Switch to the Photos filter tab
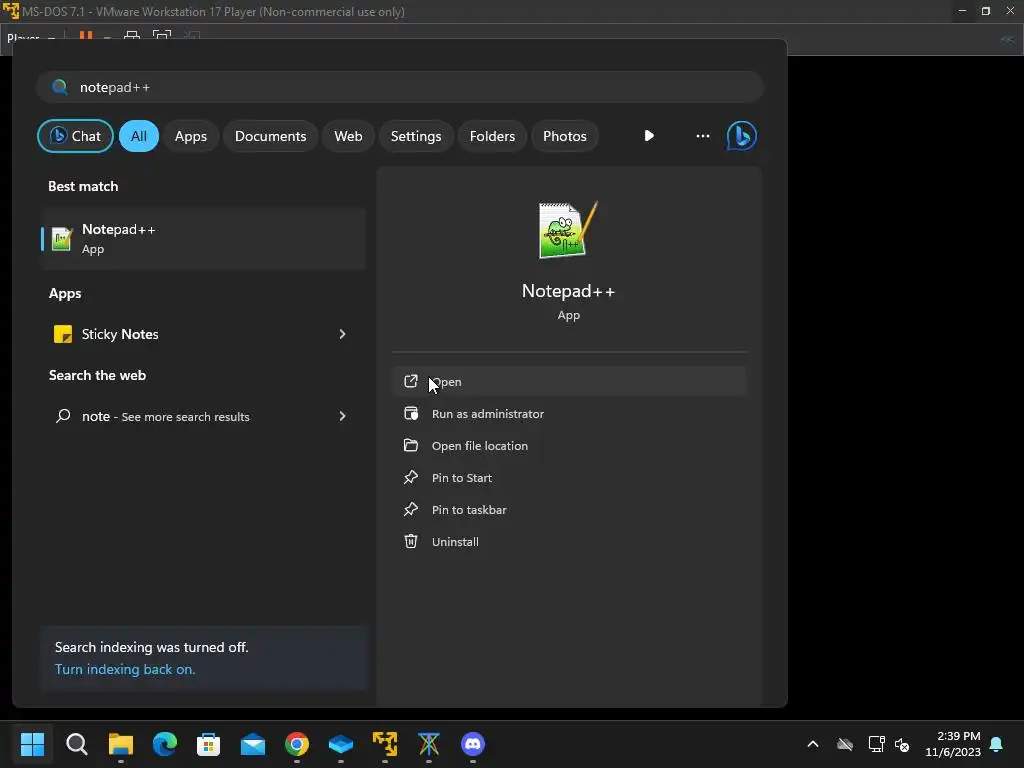Image resolution: width=1024 pixels, height=768 pixels. pyautogui.click(x=565, y=136)
